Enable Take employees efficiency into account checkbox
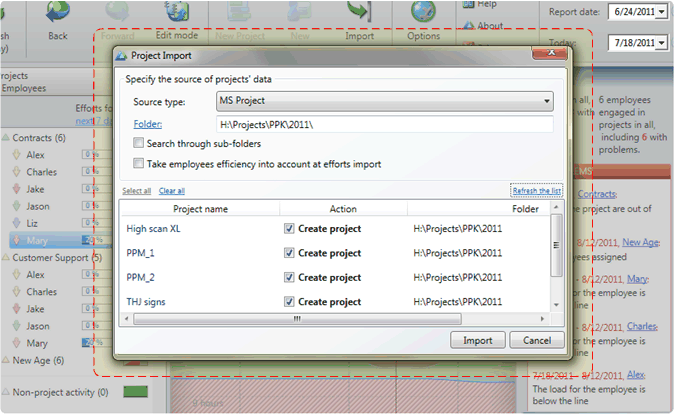 [x=138, y=164]
